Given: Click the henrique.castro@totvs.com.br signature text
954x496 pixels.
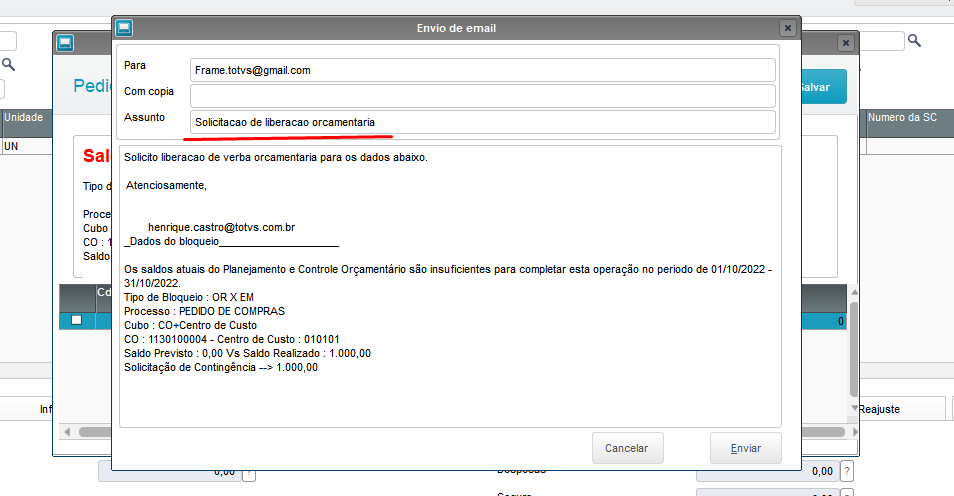Looking at the screenshot, I should (221, 227).
